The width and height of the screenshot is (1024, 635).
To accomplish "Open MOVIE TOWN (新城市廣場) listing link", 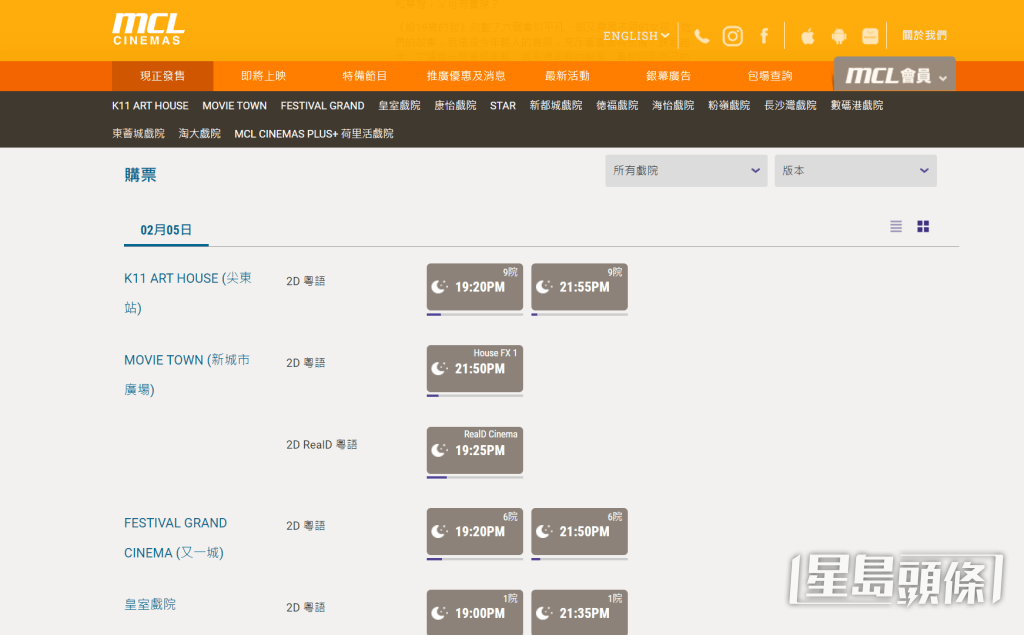I will [187, 374].
